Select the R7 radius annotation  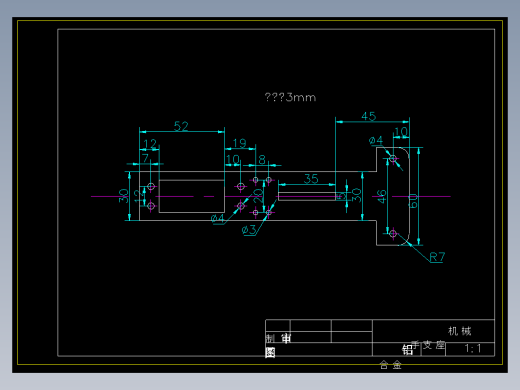437,257
